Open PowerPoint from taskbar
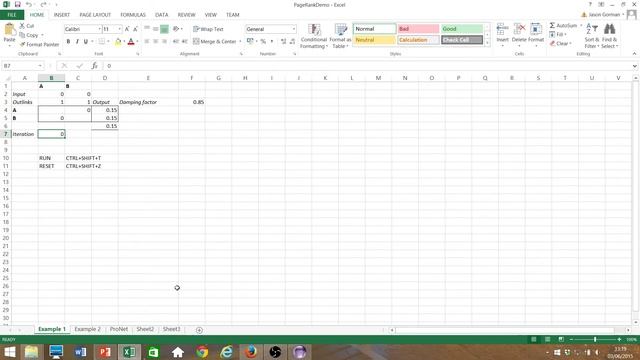The width and height of the screenshot is (640, 360). point(105,352)
